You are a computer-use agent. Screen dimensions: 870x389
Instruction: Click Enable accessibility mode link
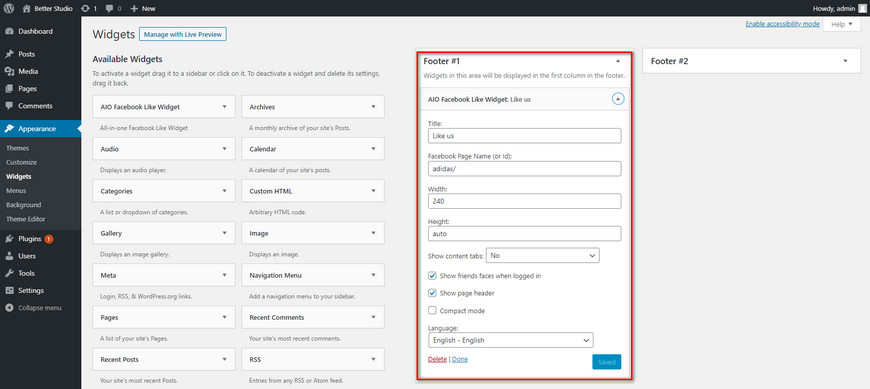(x=782, y=24)
